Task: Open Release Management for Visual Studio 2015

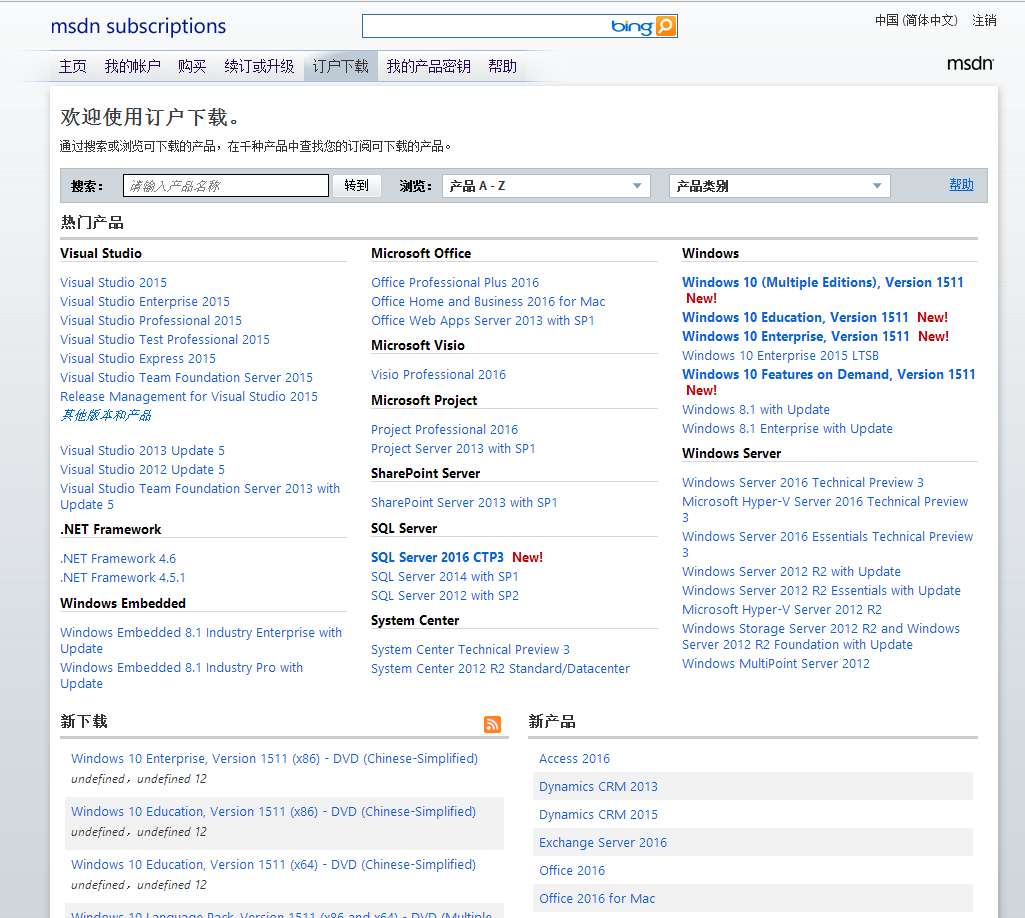Action: pyautogui.click(x=189, y=396)
